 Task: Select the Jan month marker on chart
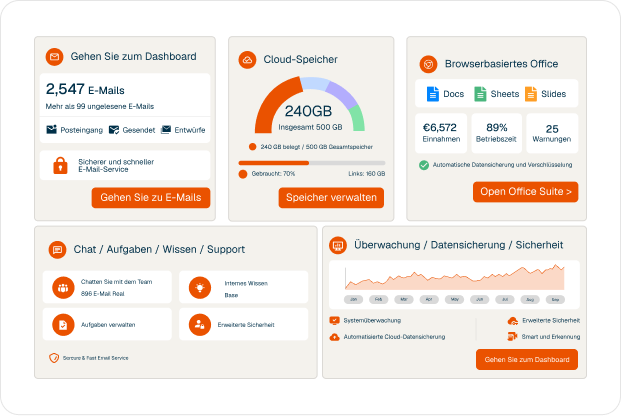[353, 299]
